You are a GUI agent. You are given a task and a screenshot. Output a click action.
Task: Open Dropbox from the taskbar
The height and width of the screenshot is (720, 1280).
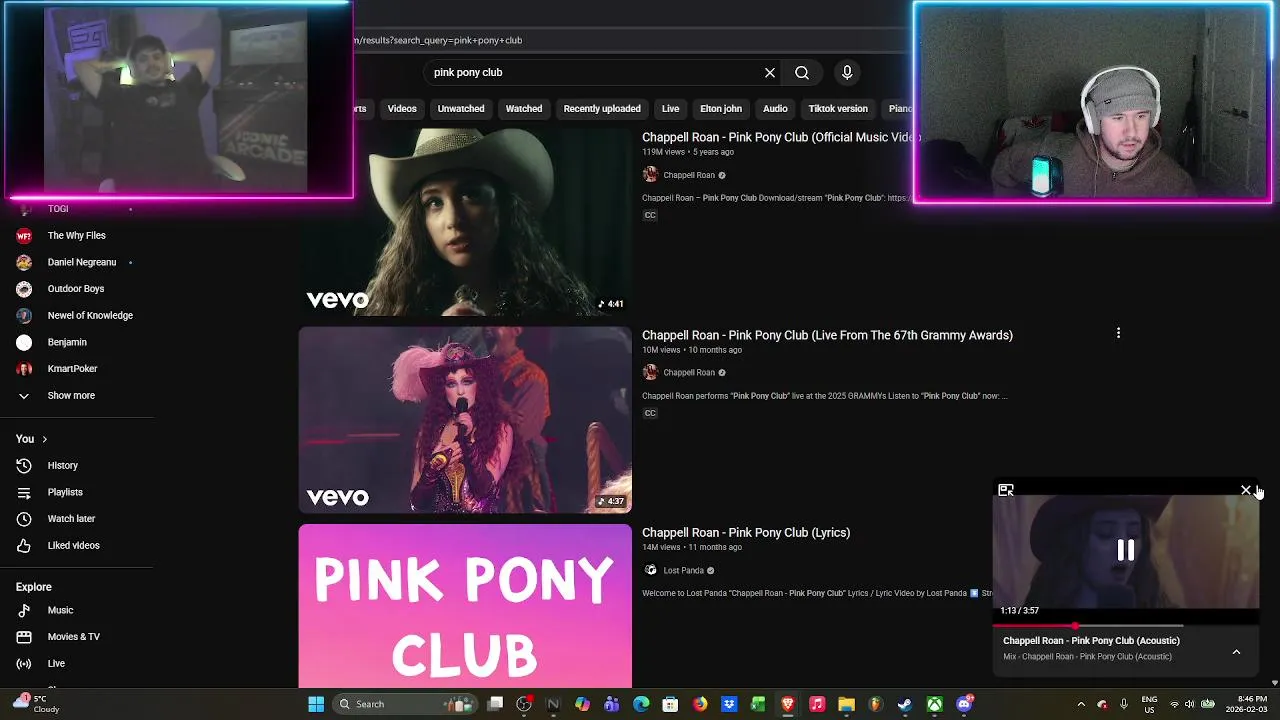[729, 704]
